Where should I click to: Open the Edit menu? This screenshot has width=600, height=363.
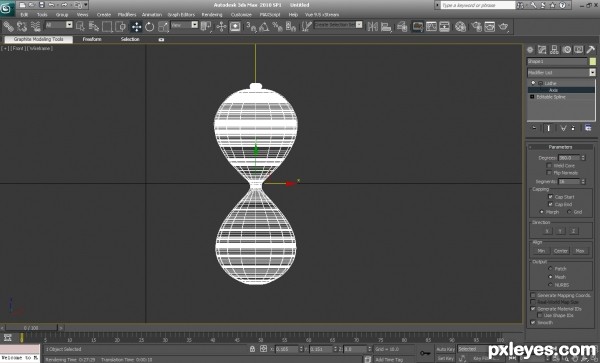click(x=24, y=15)
